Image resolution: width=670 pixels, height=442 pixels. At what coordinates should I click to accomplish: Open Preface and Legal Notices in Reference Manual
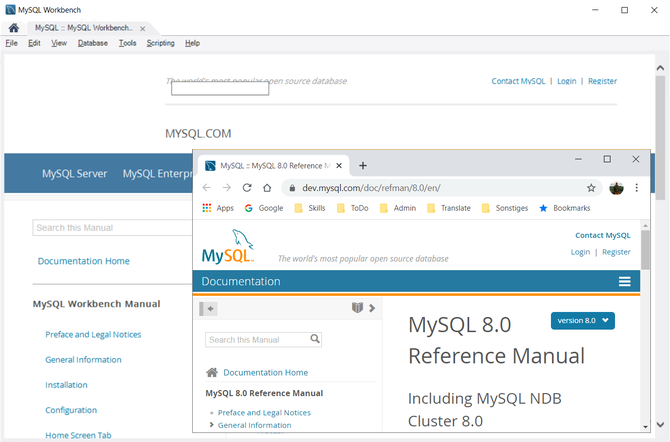click(x=264, y=413)
